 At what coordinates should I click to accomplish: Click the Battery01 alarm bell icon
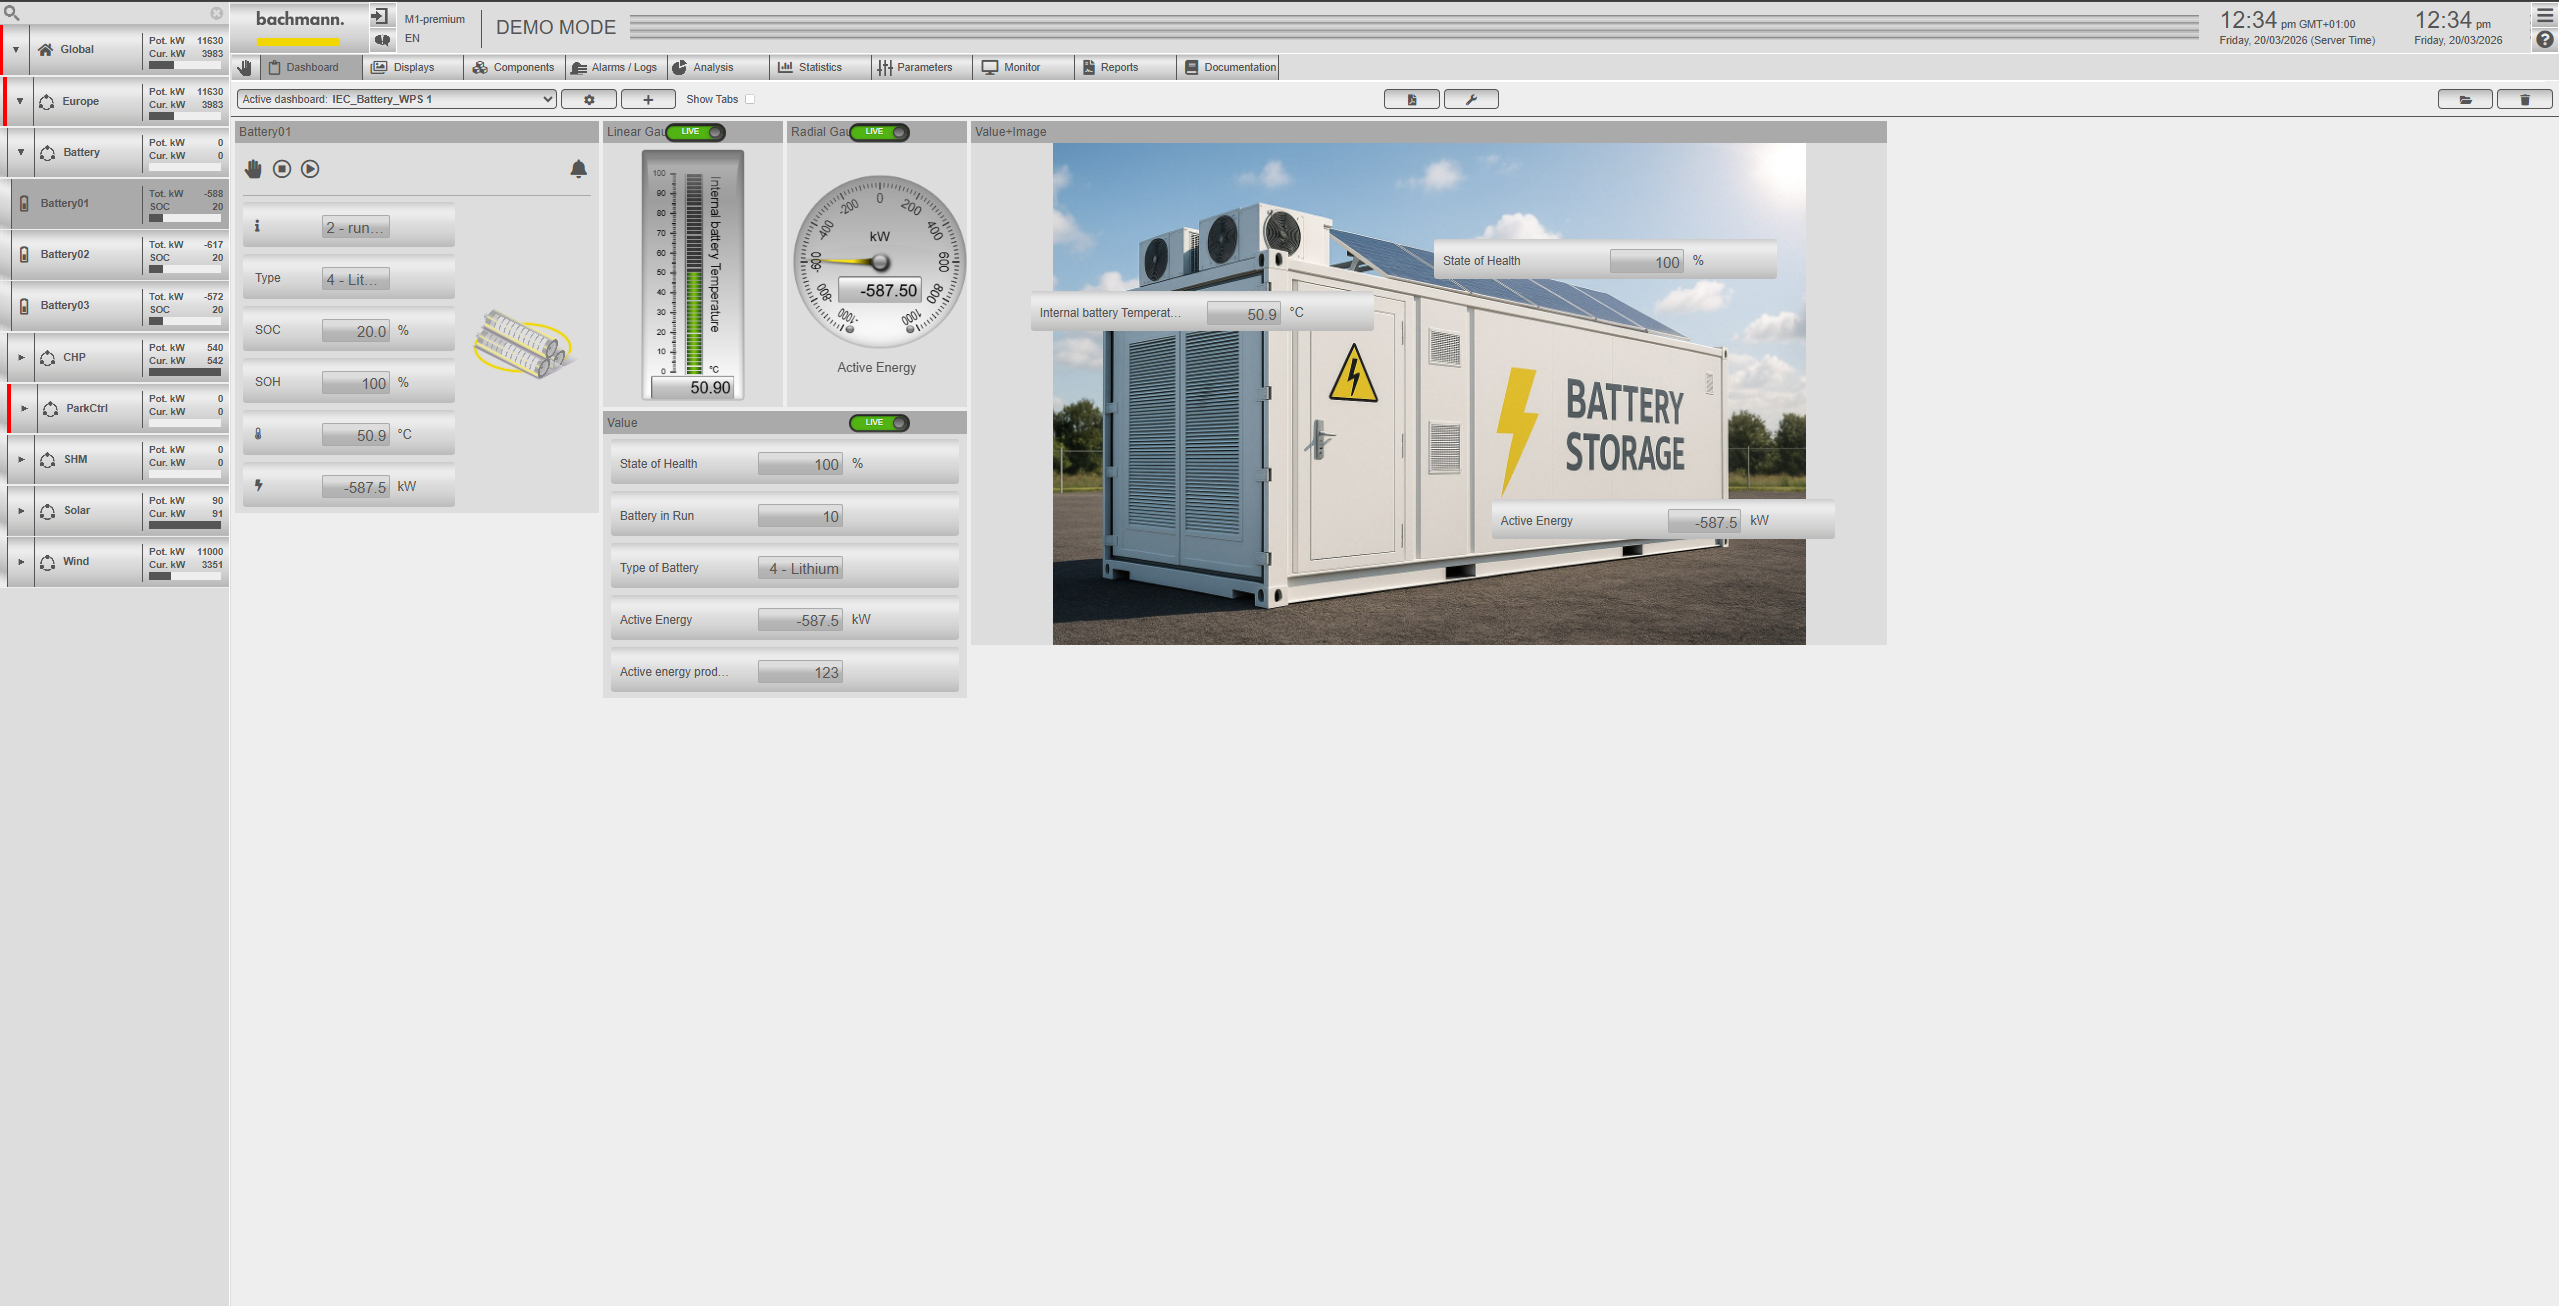pyautogui.click(x=578, y=169)
